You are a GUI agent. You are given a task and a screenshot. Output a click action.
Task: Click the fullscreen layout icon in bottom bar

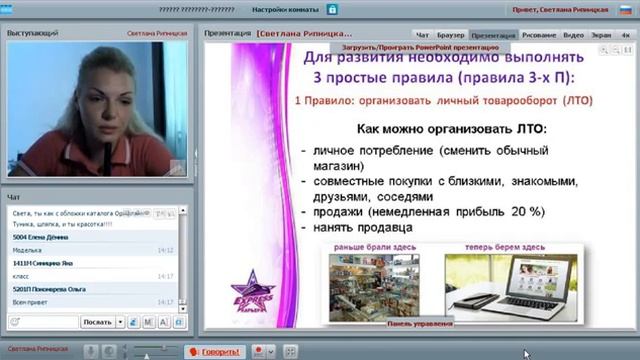coord(290,351)
